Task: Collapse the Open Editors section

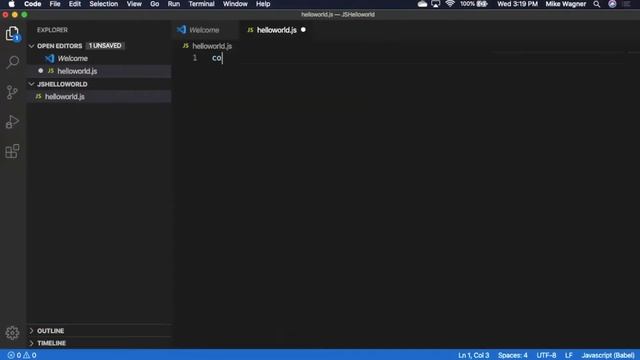Action: click(31, 46)
